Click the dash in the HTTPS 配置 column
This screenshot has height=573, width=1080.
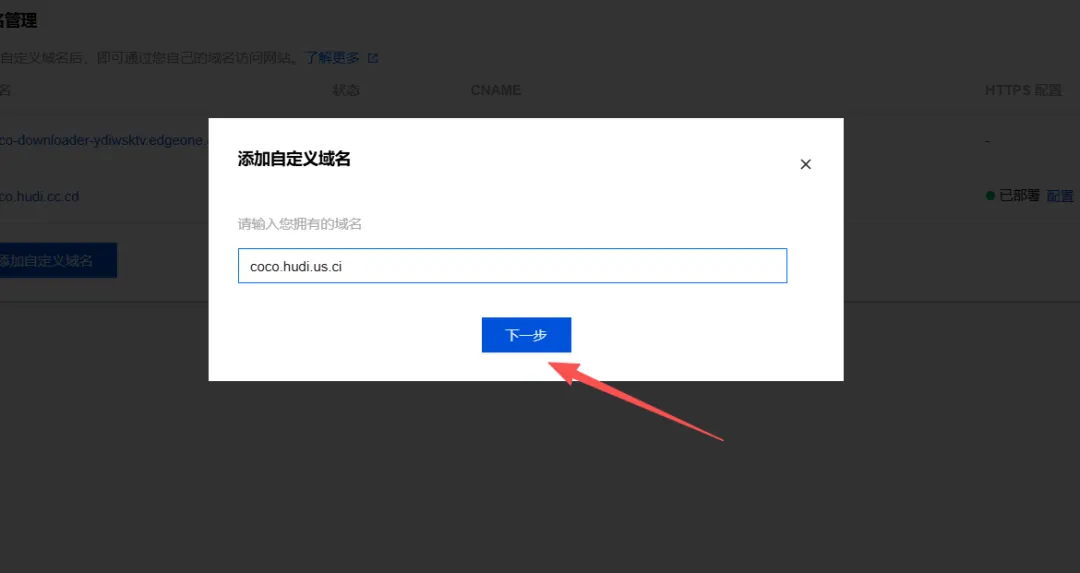(x=987, y=141)
